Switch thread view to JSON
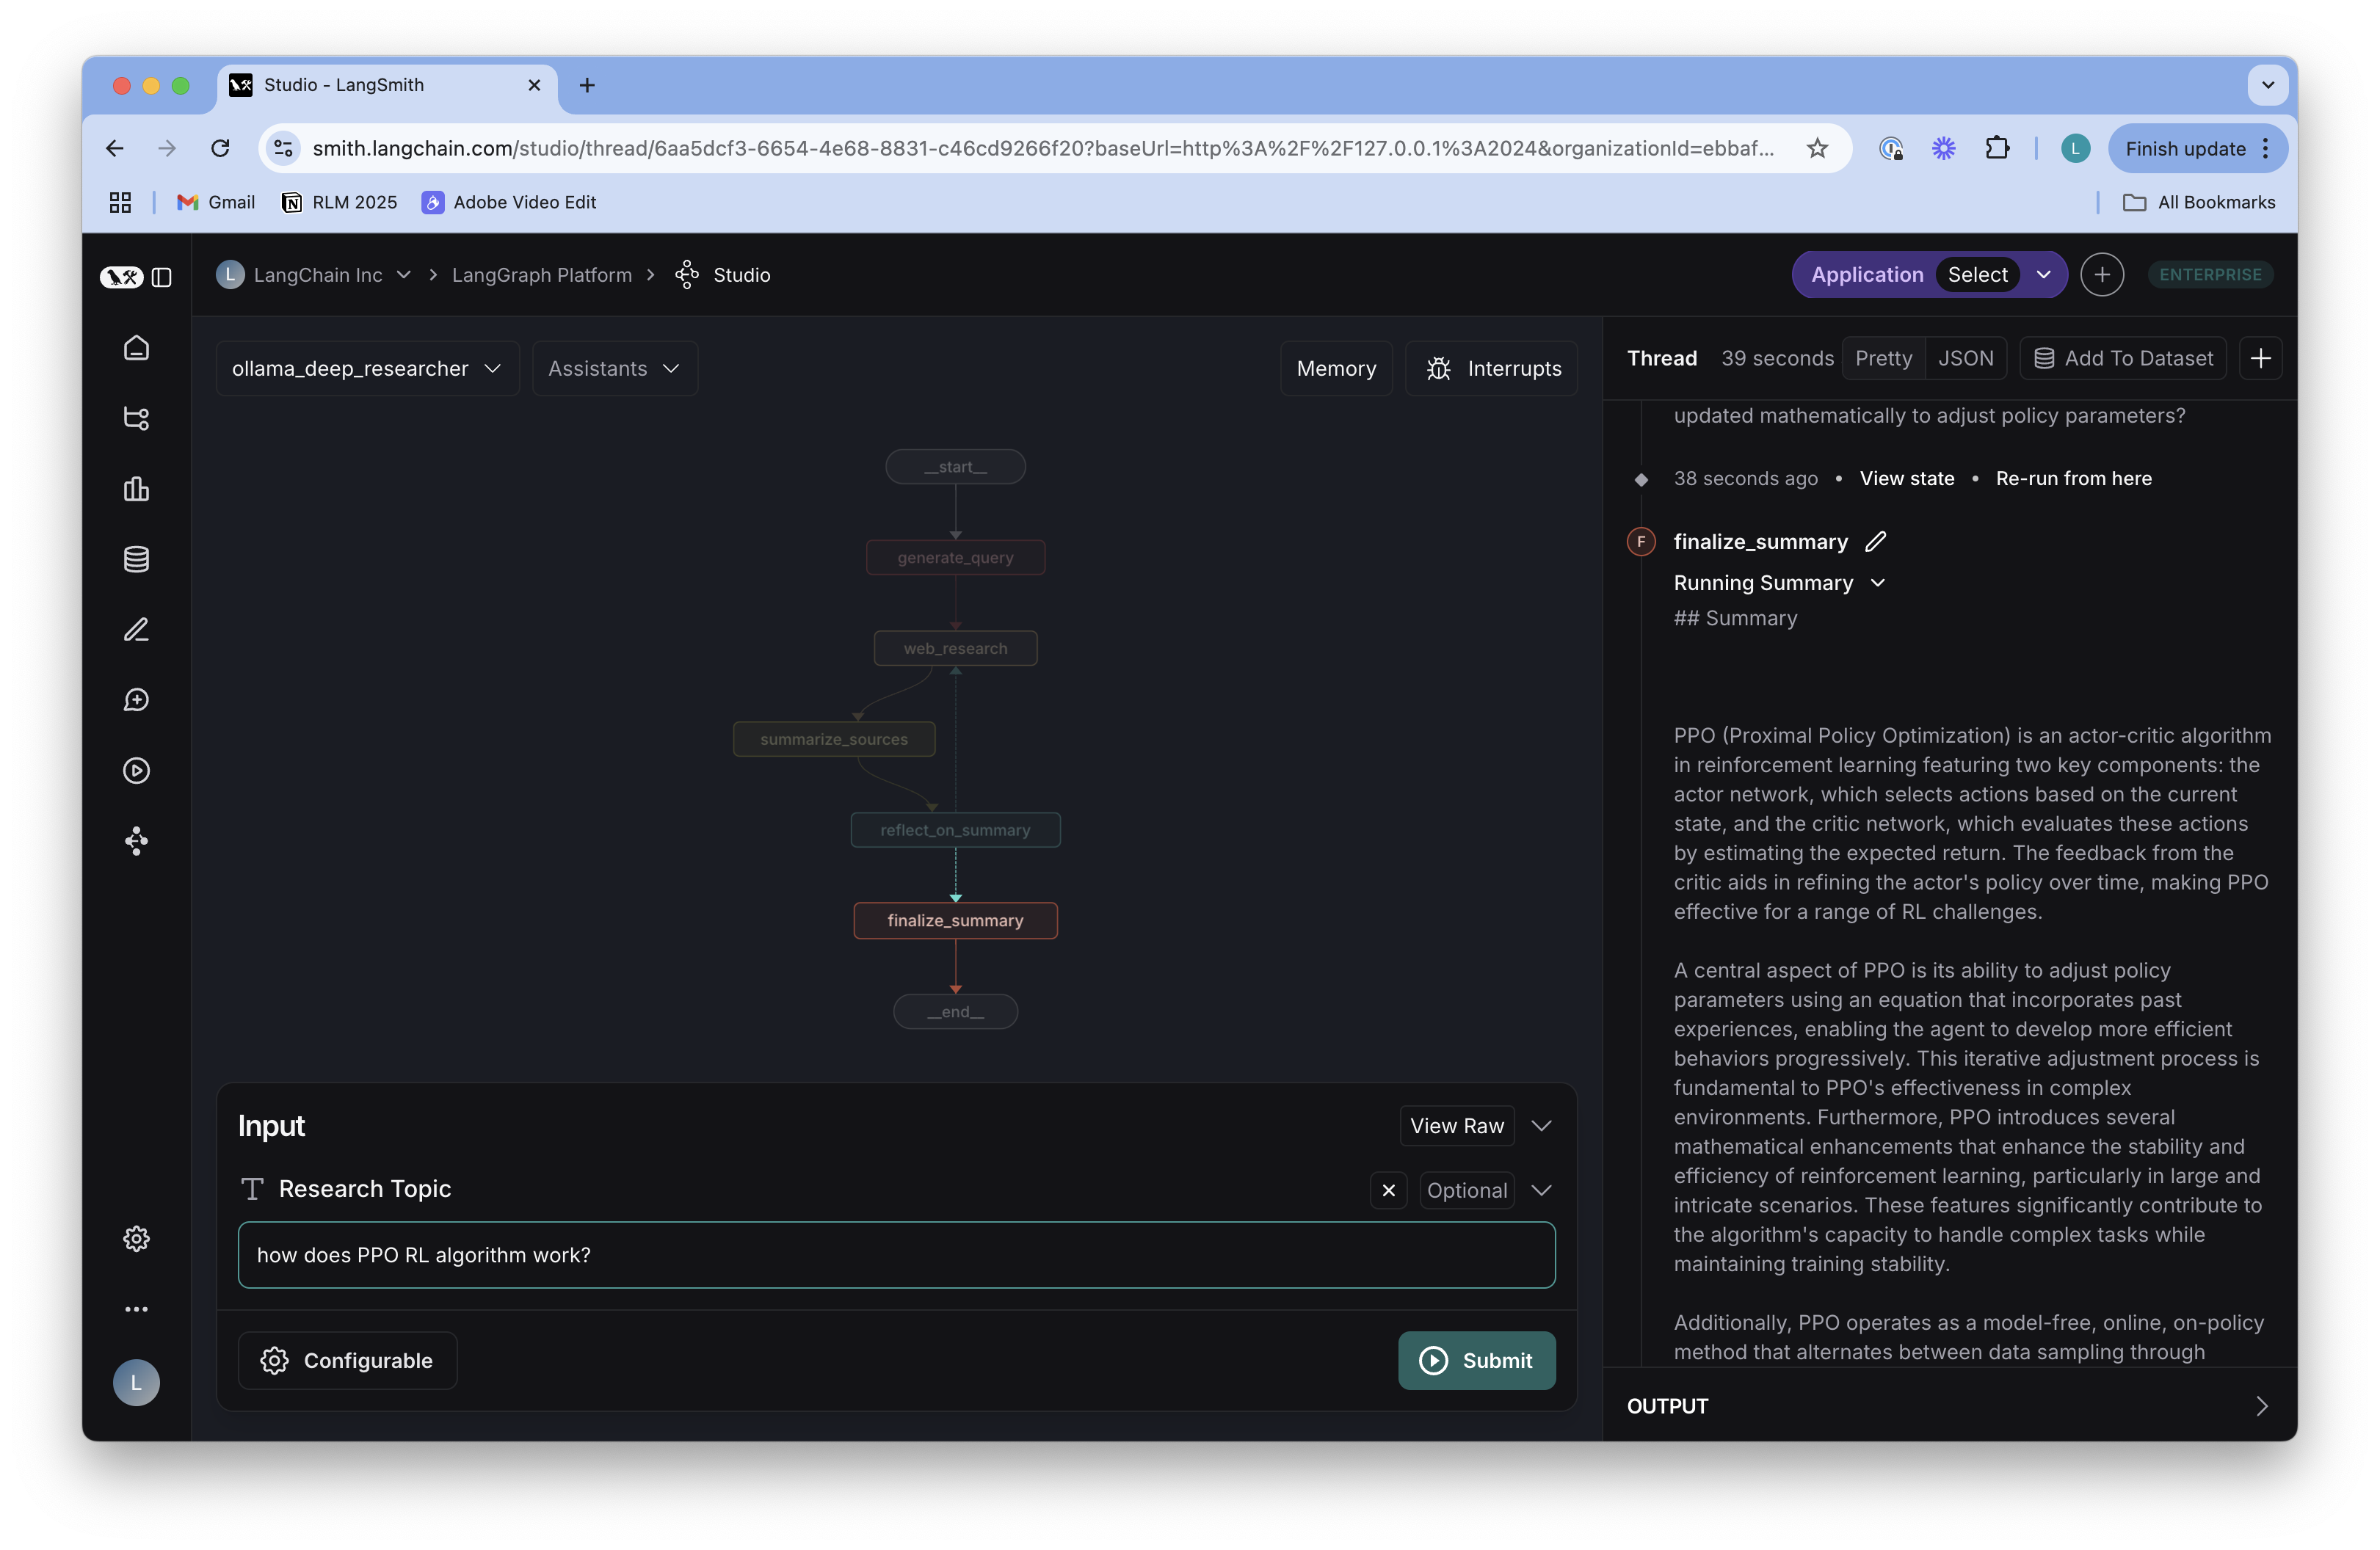Viewport: 2380px width, 1550px height. point(1966,357)
